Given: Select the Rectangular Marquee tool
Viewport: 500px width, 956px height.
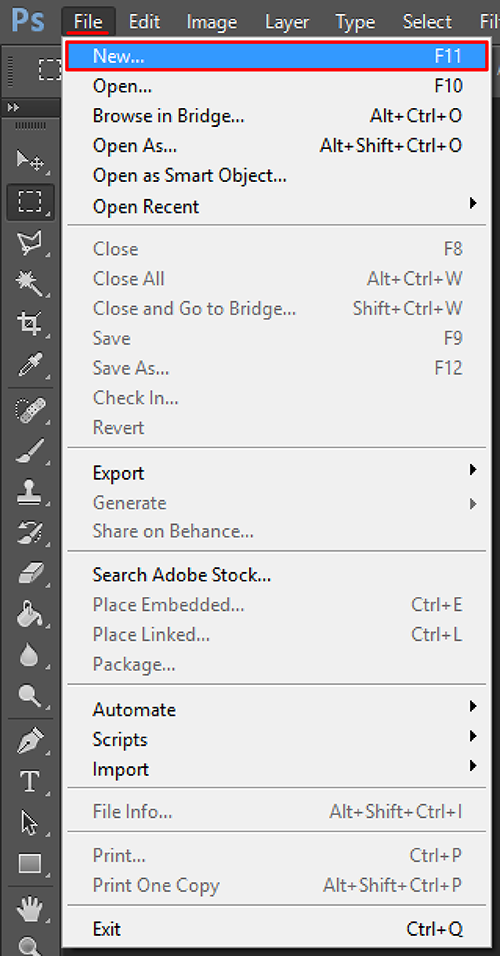Looking at the screenshot, I should pyautogui.click(x=30, y=202).
